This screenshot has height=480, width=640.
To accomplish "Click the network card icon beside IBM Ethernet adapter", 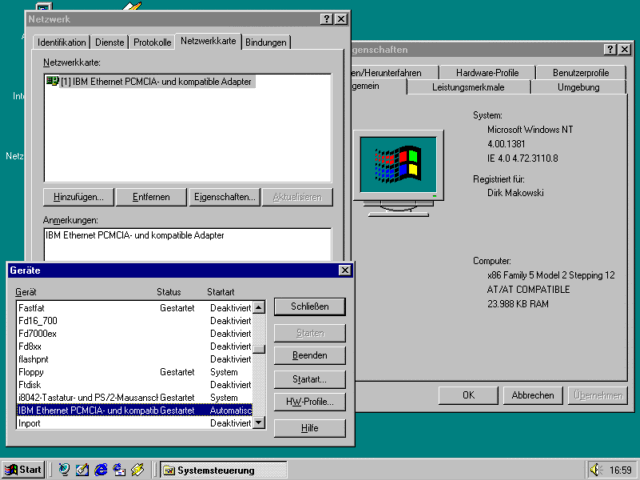I will tap(52, 81).
